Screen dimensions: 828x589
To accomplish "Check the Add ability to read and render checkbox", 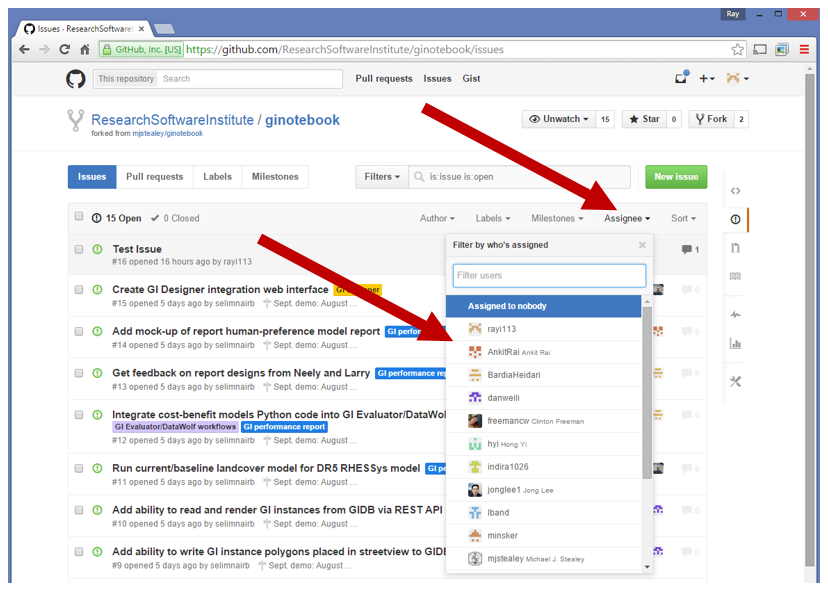I will (79, 510).
